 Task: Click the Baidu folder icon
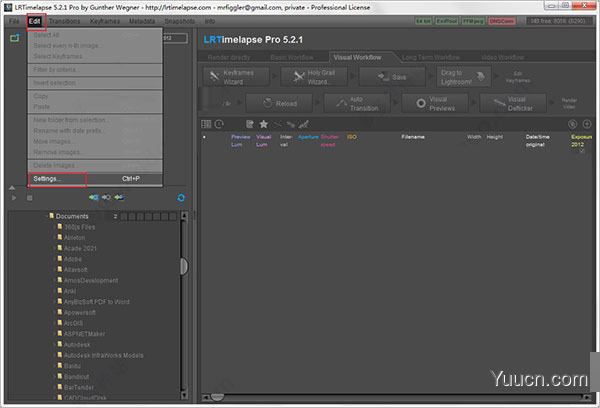pos(60,366)
